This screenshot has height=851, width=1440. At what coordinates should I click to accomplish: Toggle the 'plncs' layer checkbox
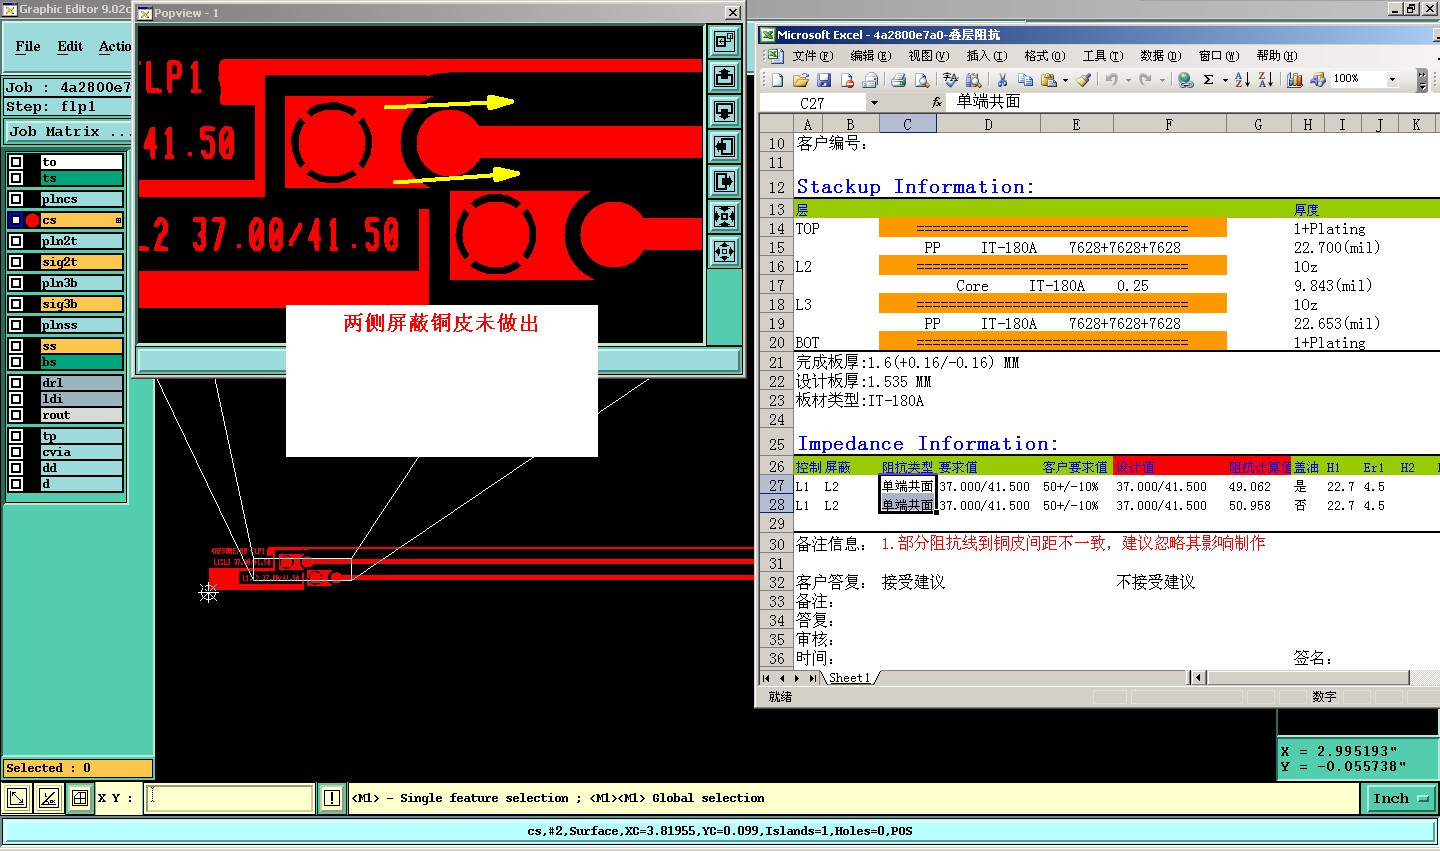click(16, 199)
